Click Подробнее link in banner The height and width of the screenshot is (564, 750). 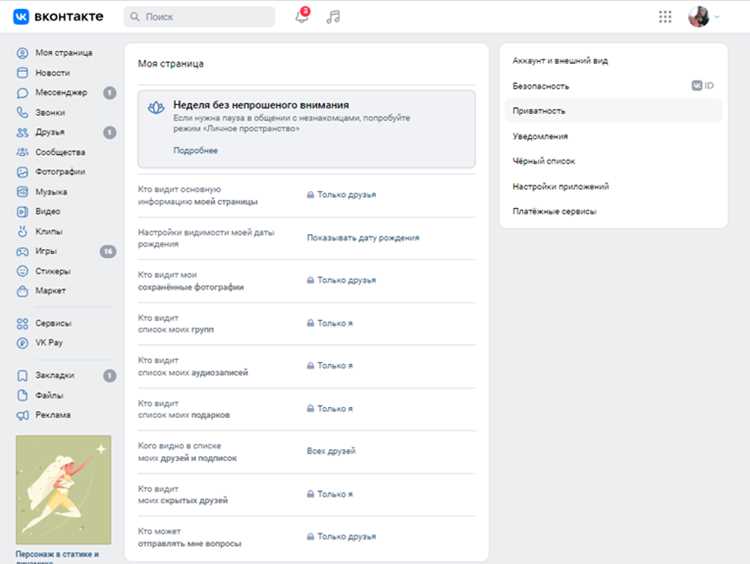(x=195, y=150)
